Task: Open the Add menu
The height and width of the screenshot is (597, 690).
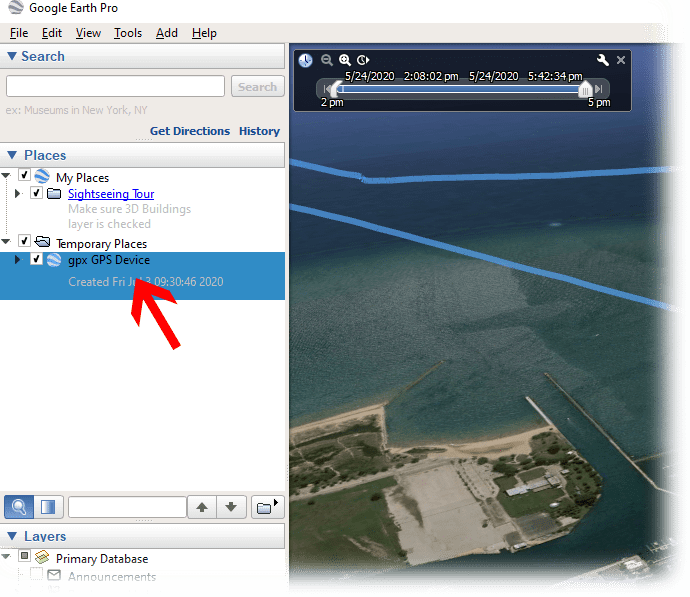Action: click(167, 33)
